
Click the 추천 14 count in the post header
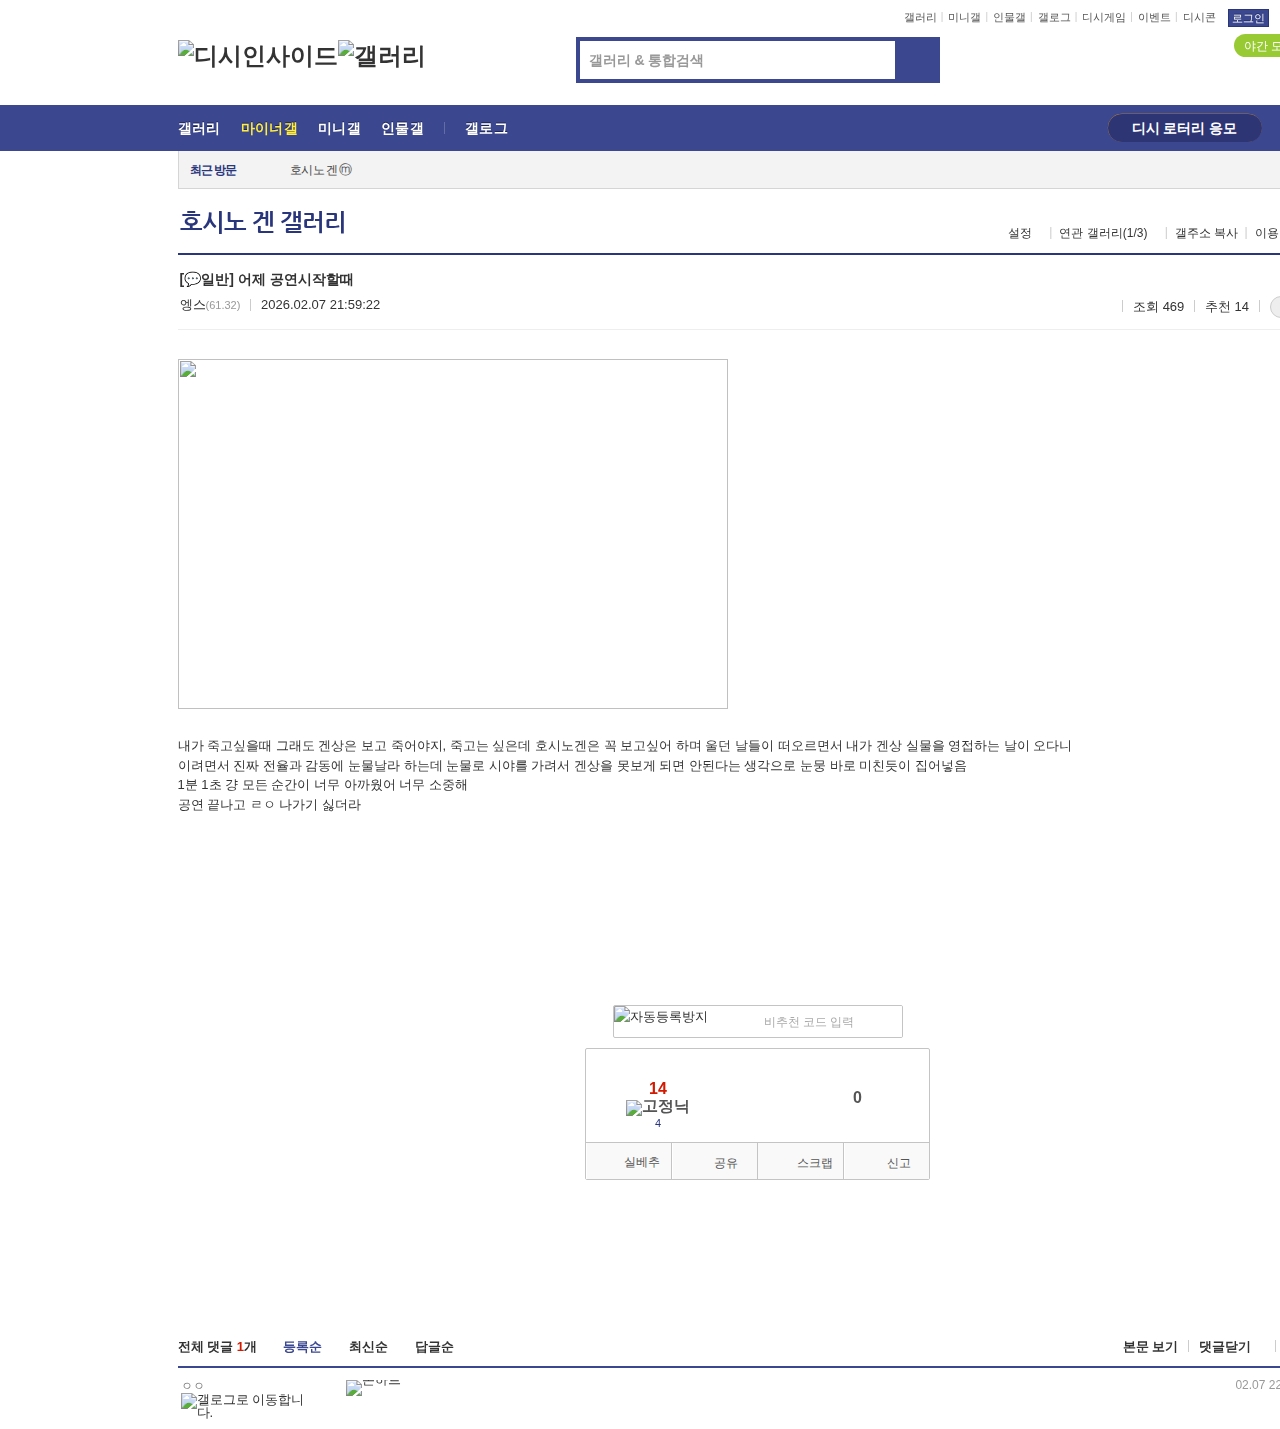click(x=1227, y=307)
